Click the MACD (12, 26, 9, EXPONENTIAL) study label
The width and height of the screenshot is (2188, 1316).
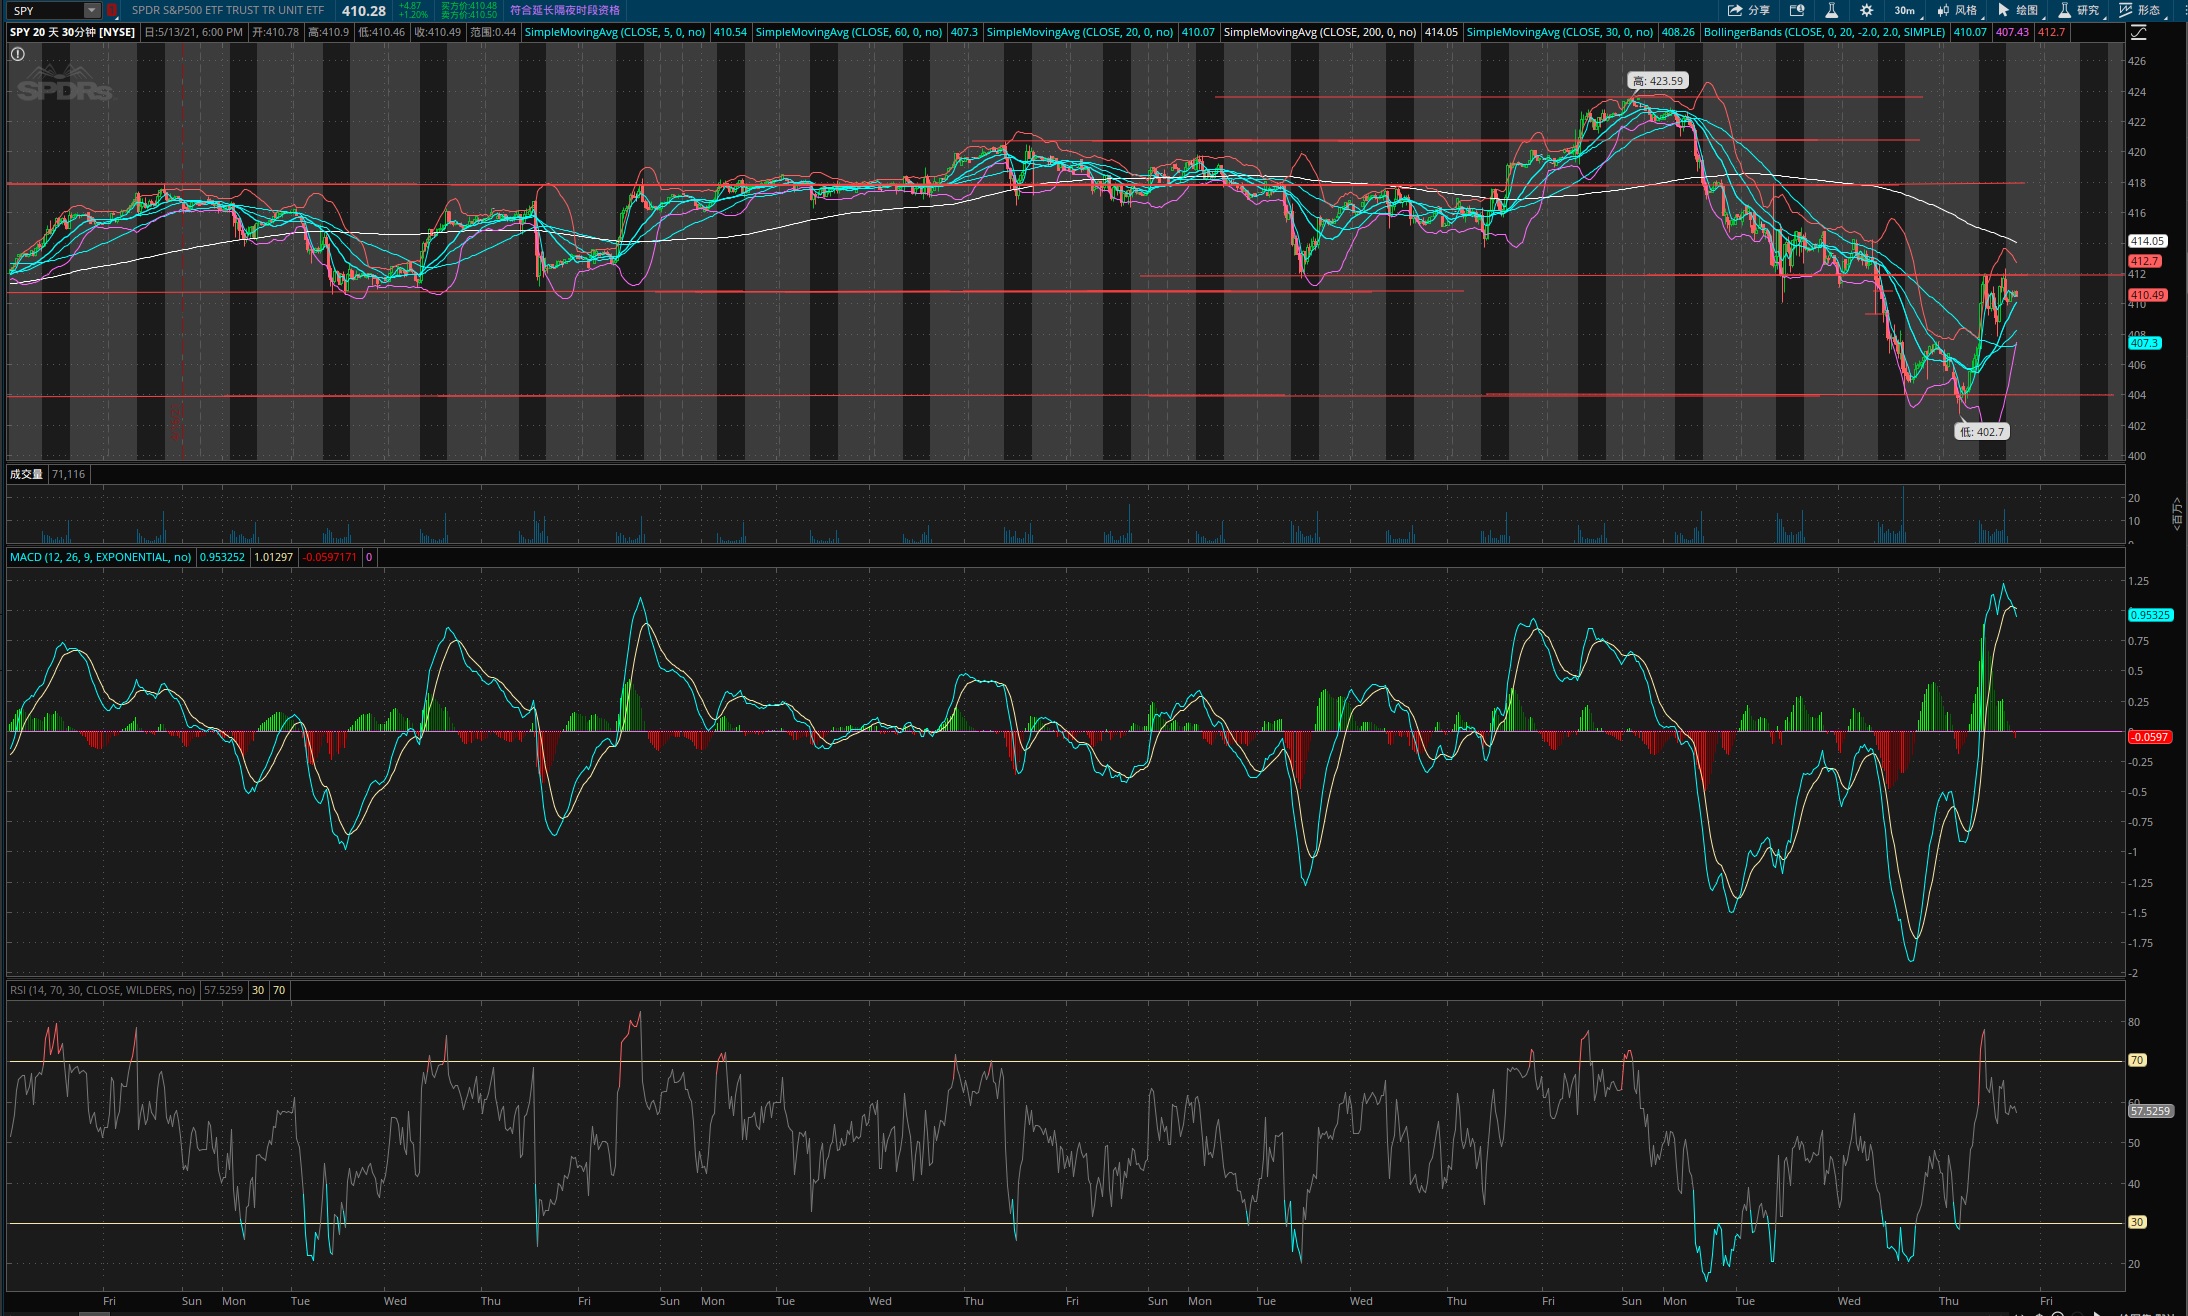coord(100,557)
